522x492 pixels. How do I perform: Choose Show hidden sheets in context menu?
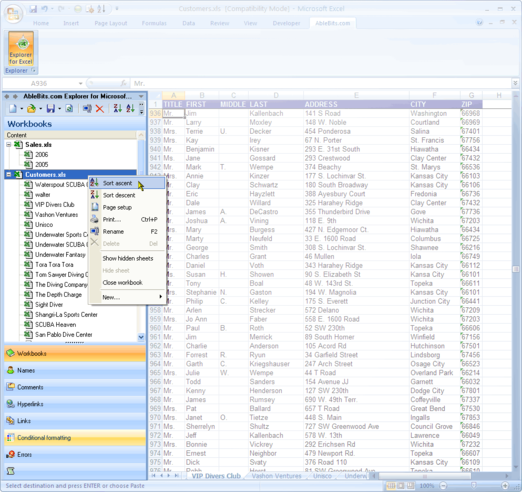(127, 258)
